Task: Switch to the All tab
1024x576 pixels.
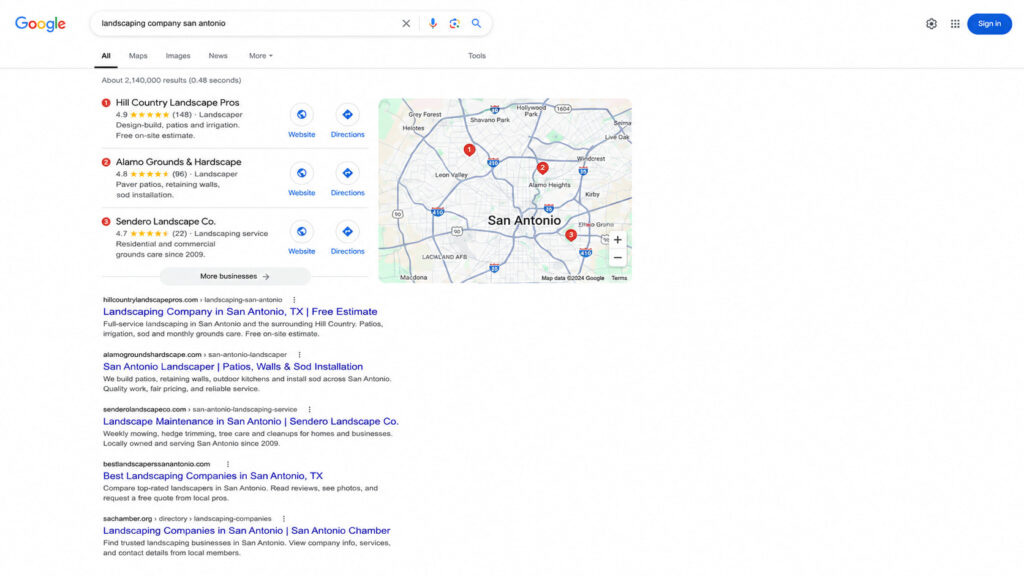Action: pos(106,56)
